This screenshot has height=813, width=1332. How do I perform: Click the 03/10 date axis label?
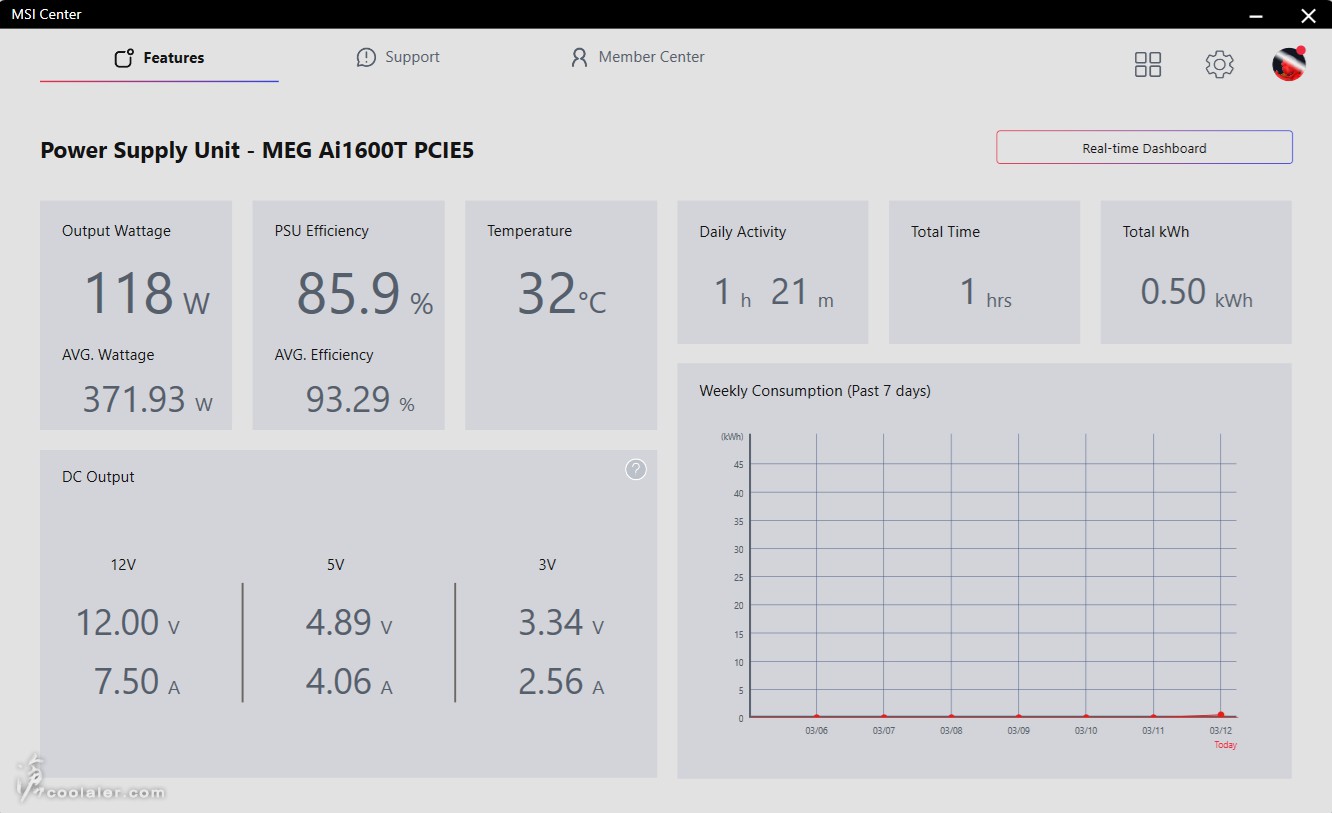tap(1086, 731)
